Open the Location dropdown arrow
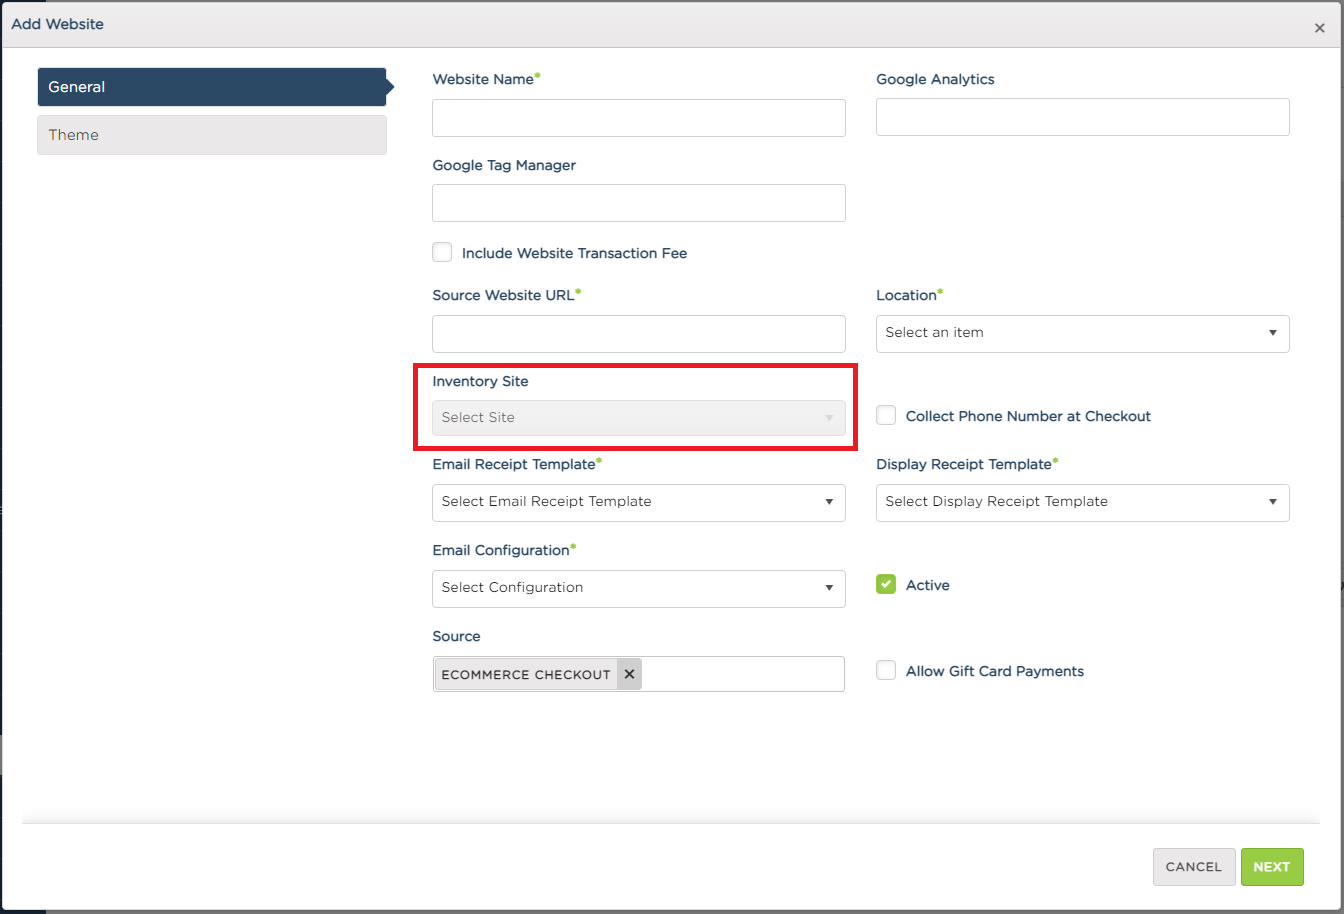This screenshot has height=914, width=1344. tap(1273, 333)
